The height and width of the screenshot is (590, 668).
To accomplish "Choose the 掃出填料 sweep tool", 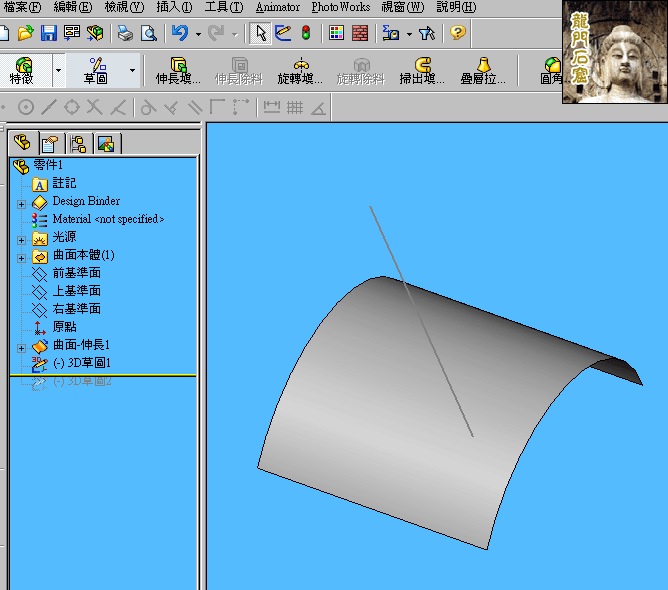I will tap(422, 71).
